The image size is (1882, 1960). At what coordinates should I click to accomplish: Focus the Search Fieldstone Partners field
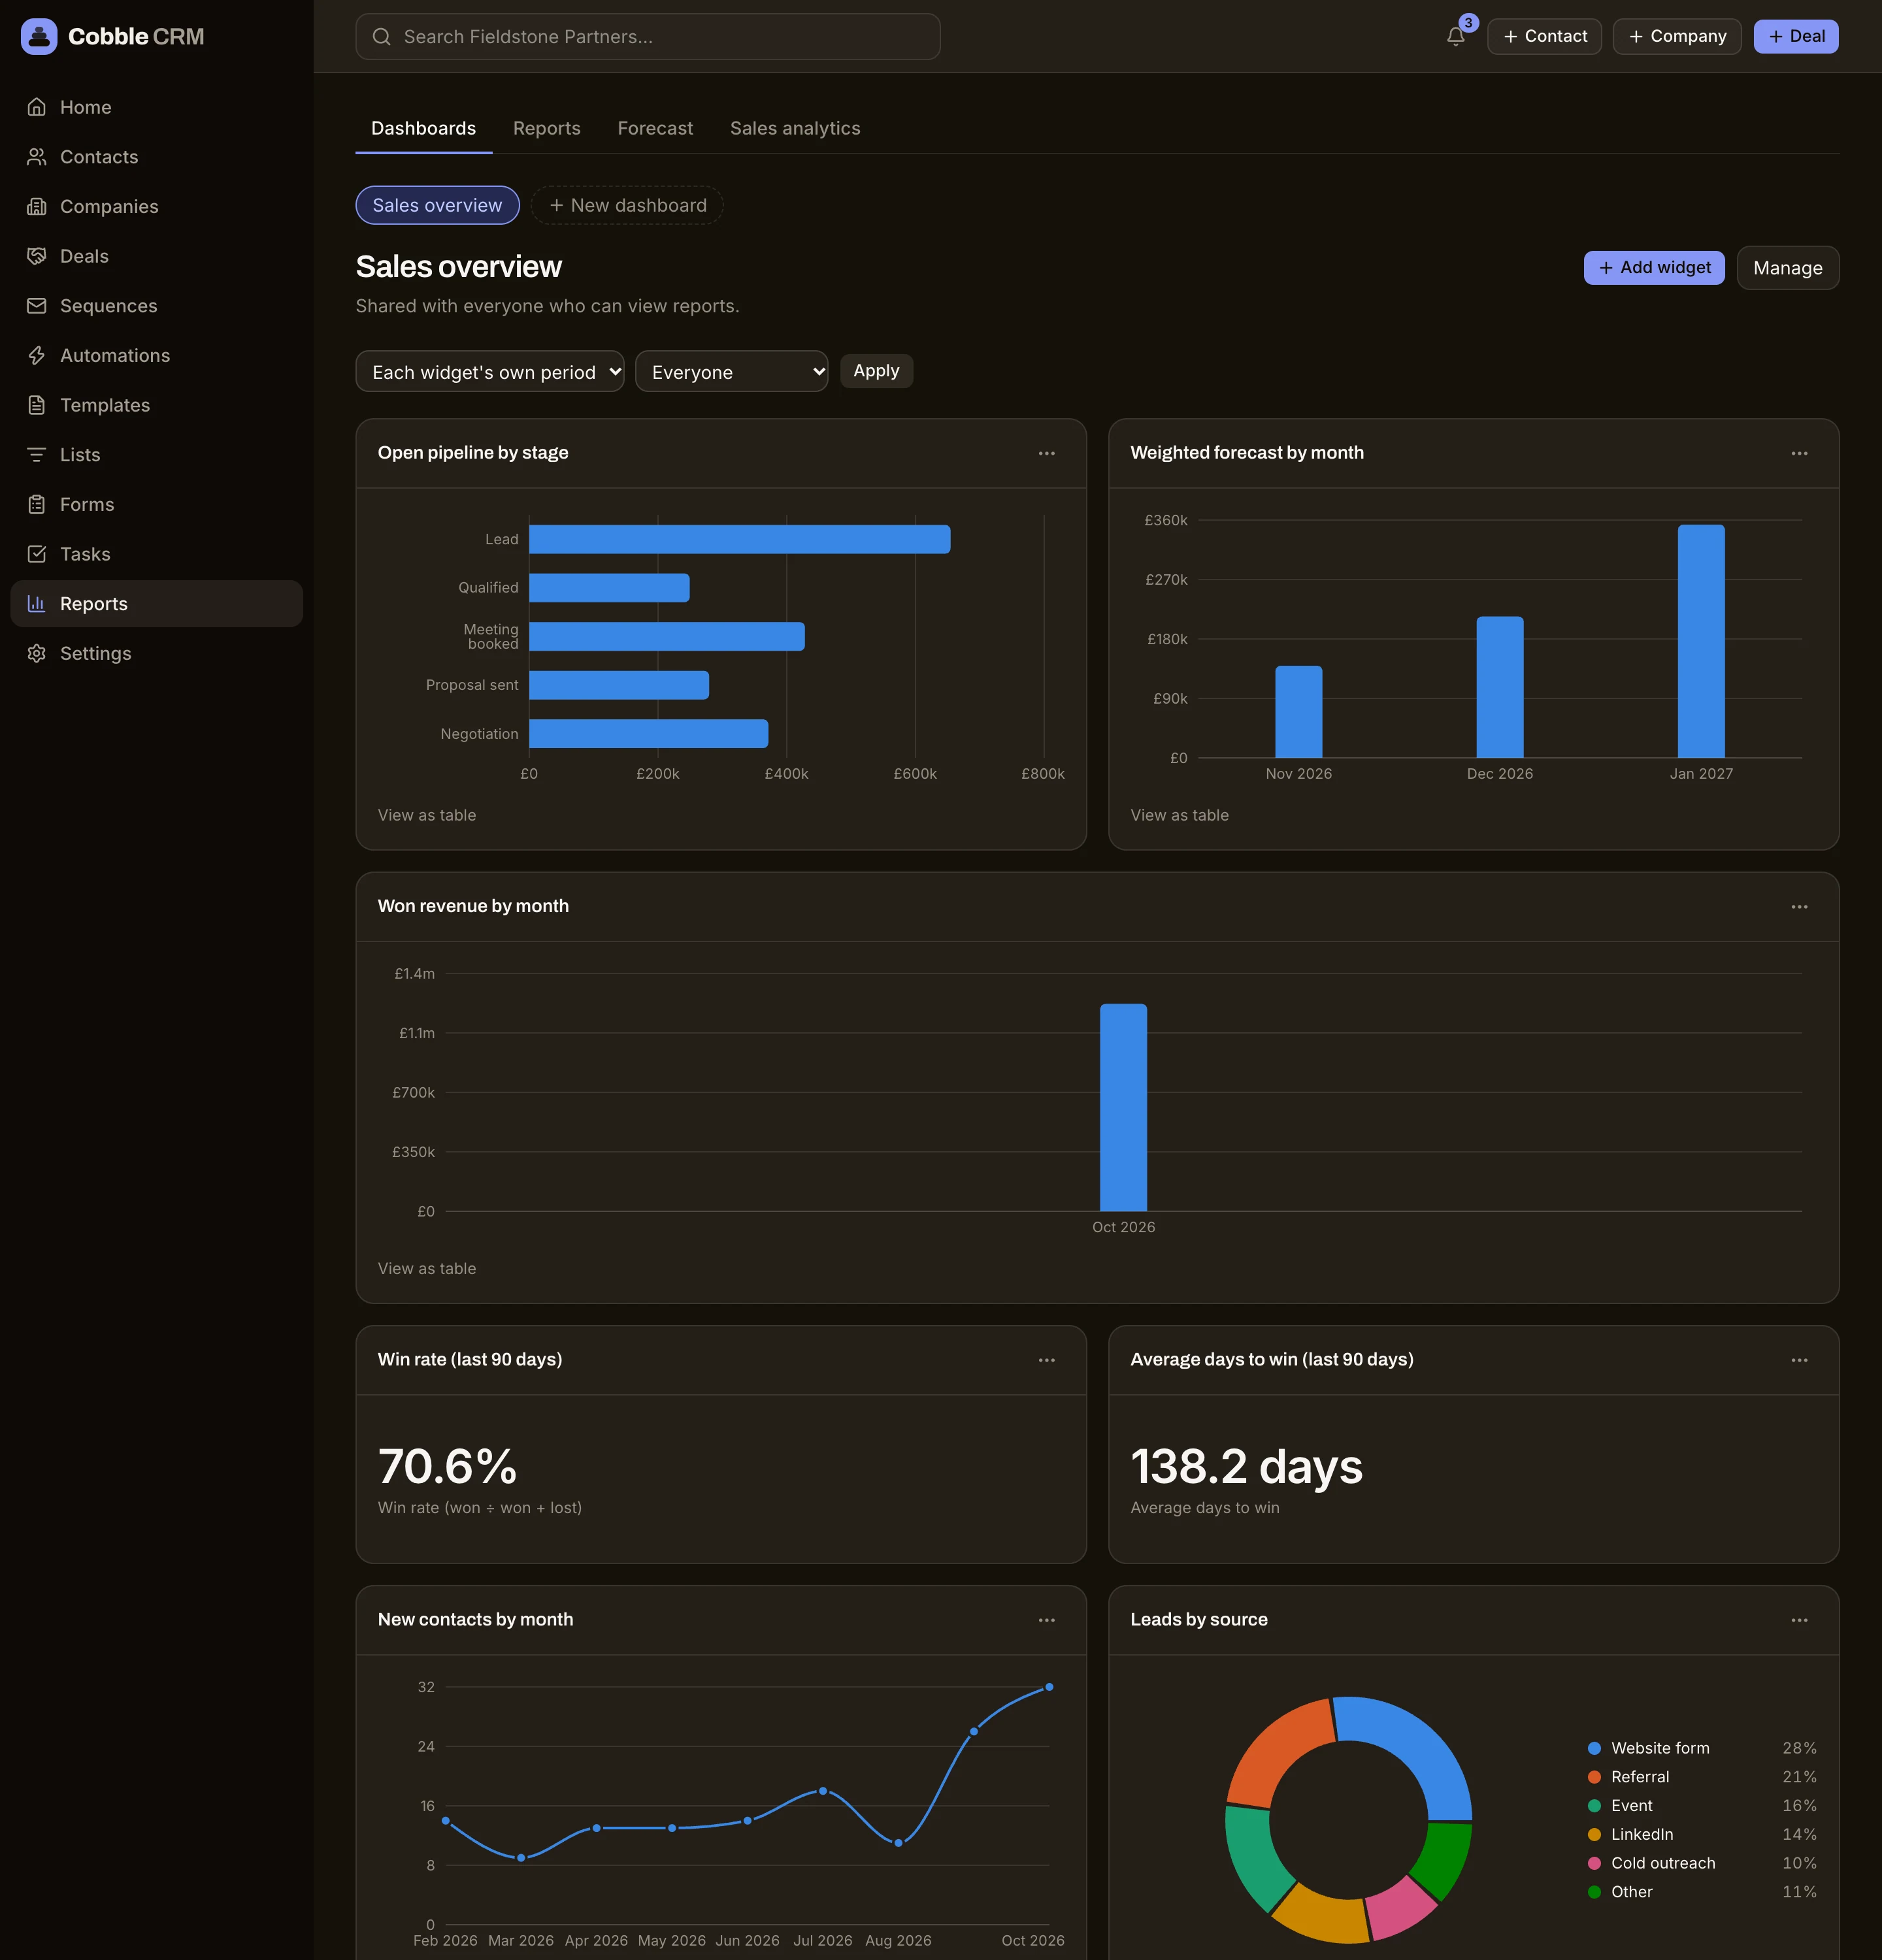click(x=648, y=37)
